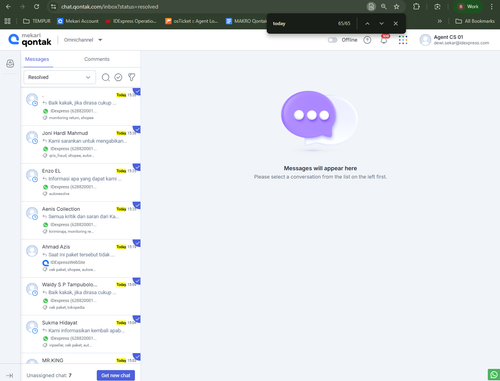Bookmark this page with star icon
Viewport: 500px width, 381px height.
pyautogui.click(x=396, y=7)
